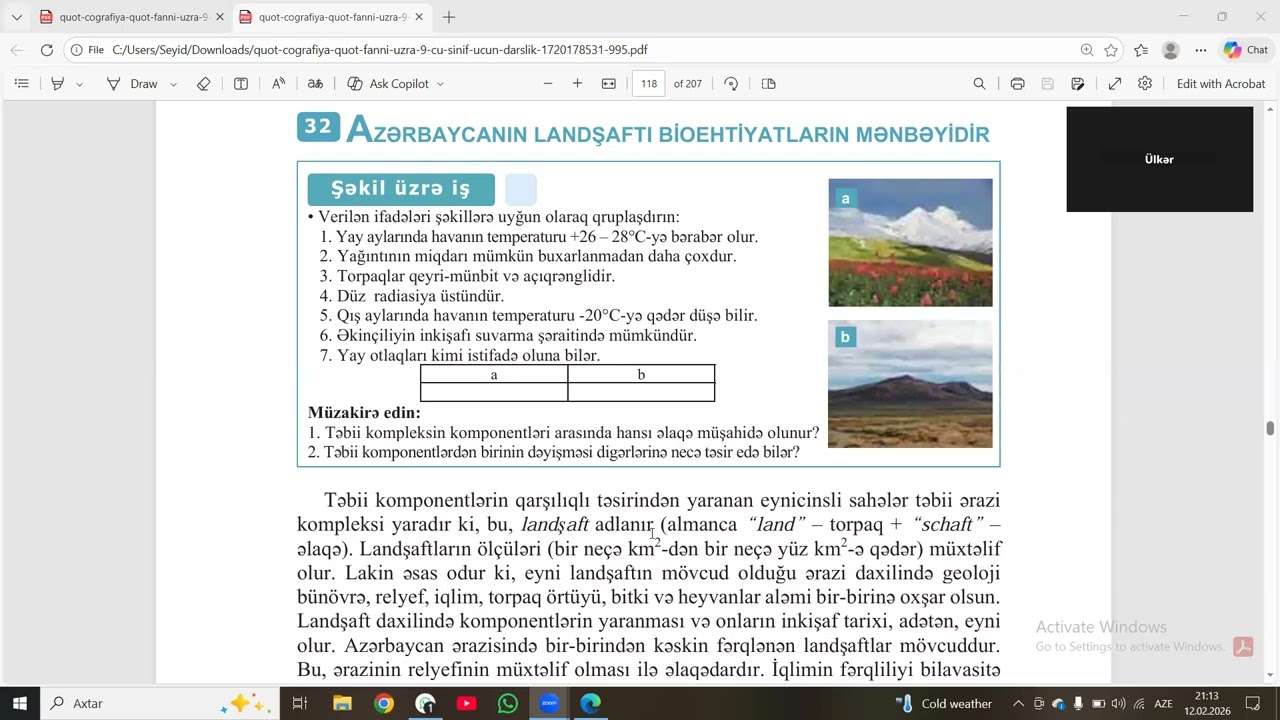Add this page to favorites
The image size is (1280, 720).
(1111, 50)
